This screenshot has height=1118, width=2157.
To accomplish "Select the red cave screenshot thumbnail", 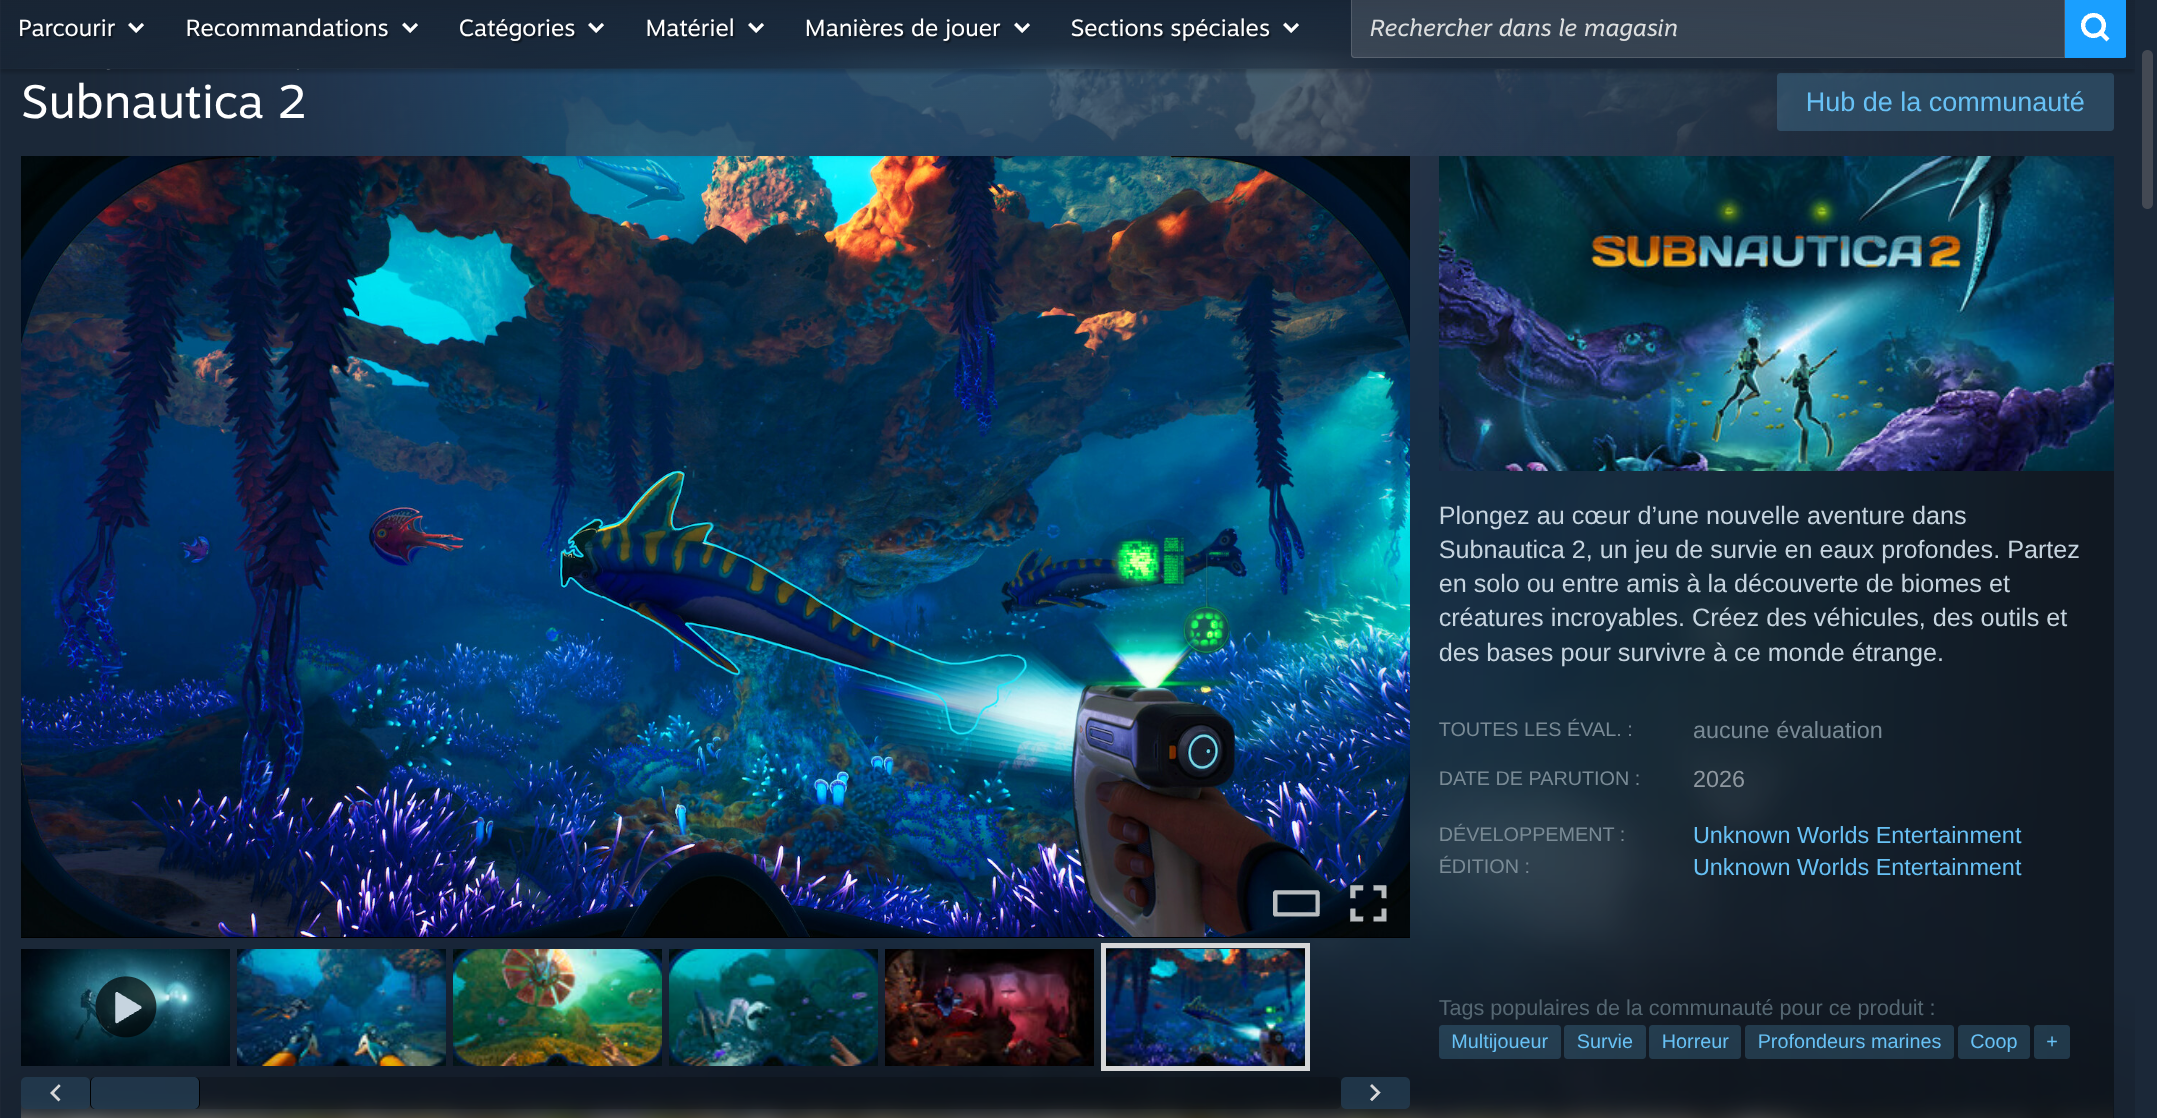I will coord(989,1007).
